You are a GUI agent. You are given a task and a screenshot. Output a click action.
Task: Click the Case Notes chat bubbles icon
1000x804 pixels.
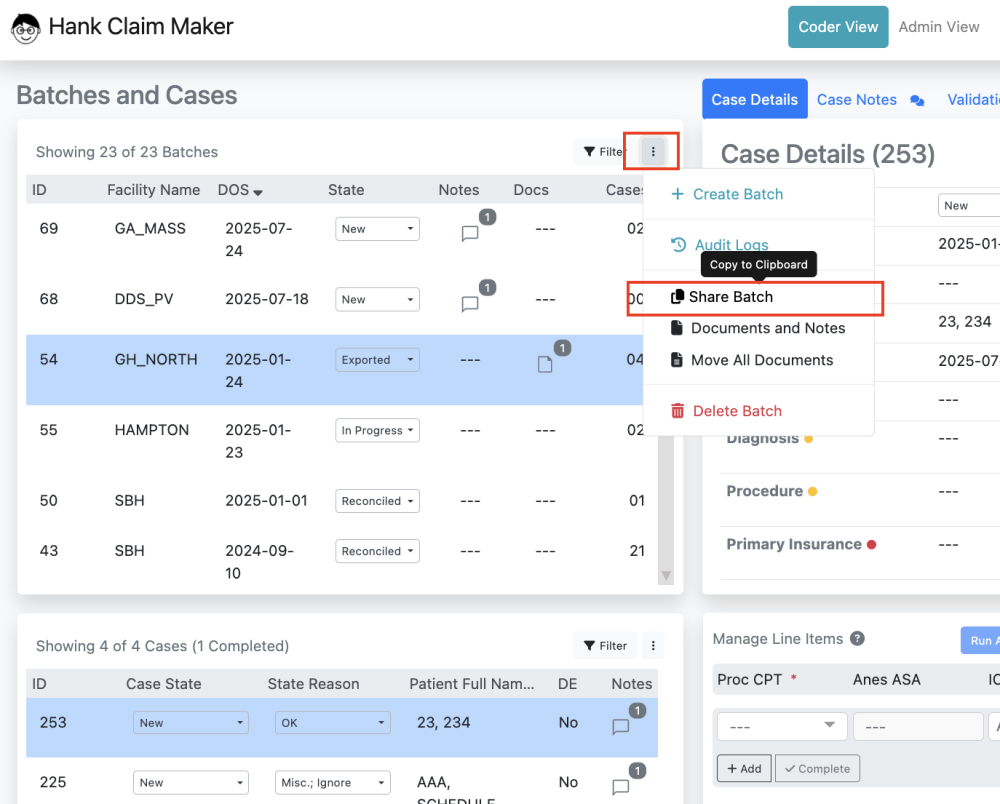pos(917,100)
